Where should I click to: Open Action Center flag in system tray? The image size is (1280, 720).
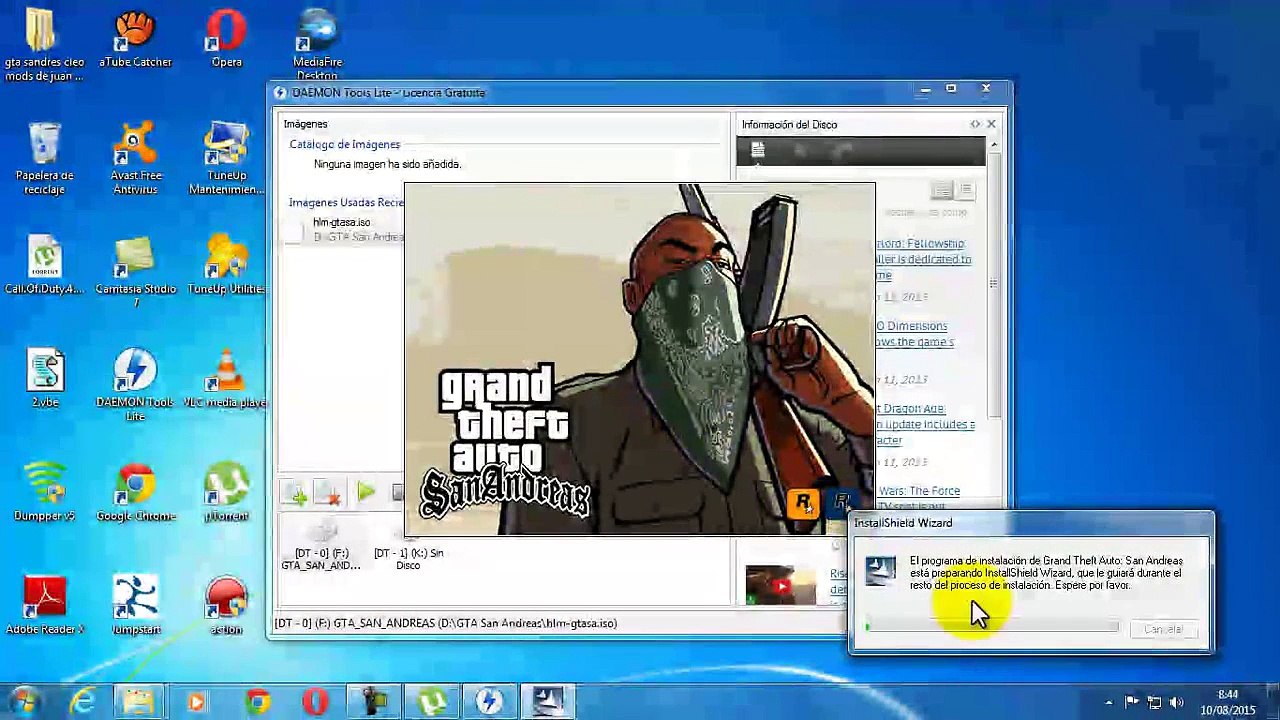coord(1131,703)
